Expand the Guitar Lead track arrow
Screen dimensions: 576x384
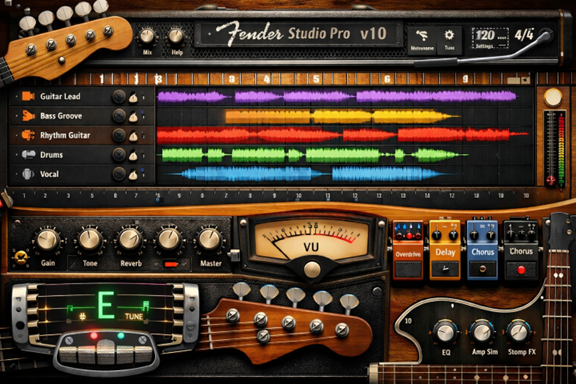[x=17, y=96]
